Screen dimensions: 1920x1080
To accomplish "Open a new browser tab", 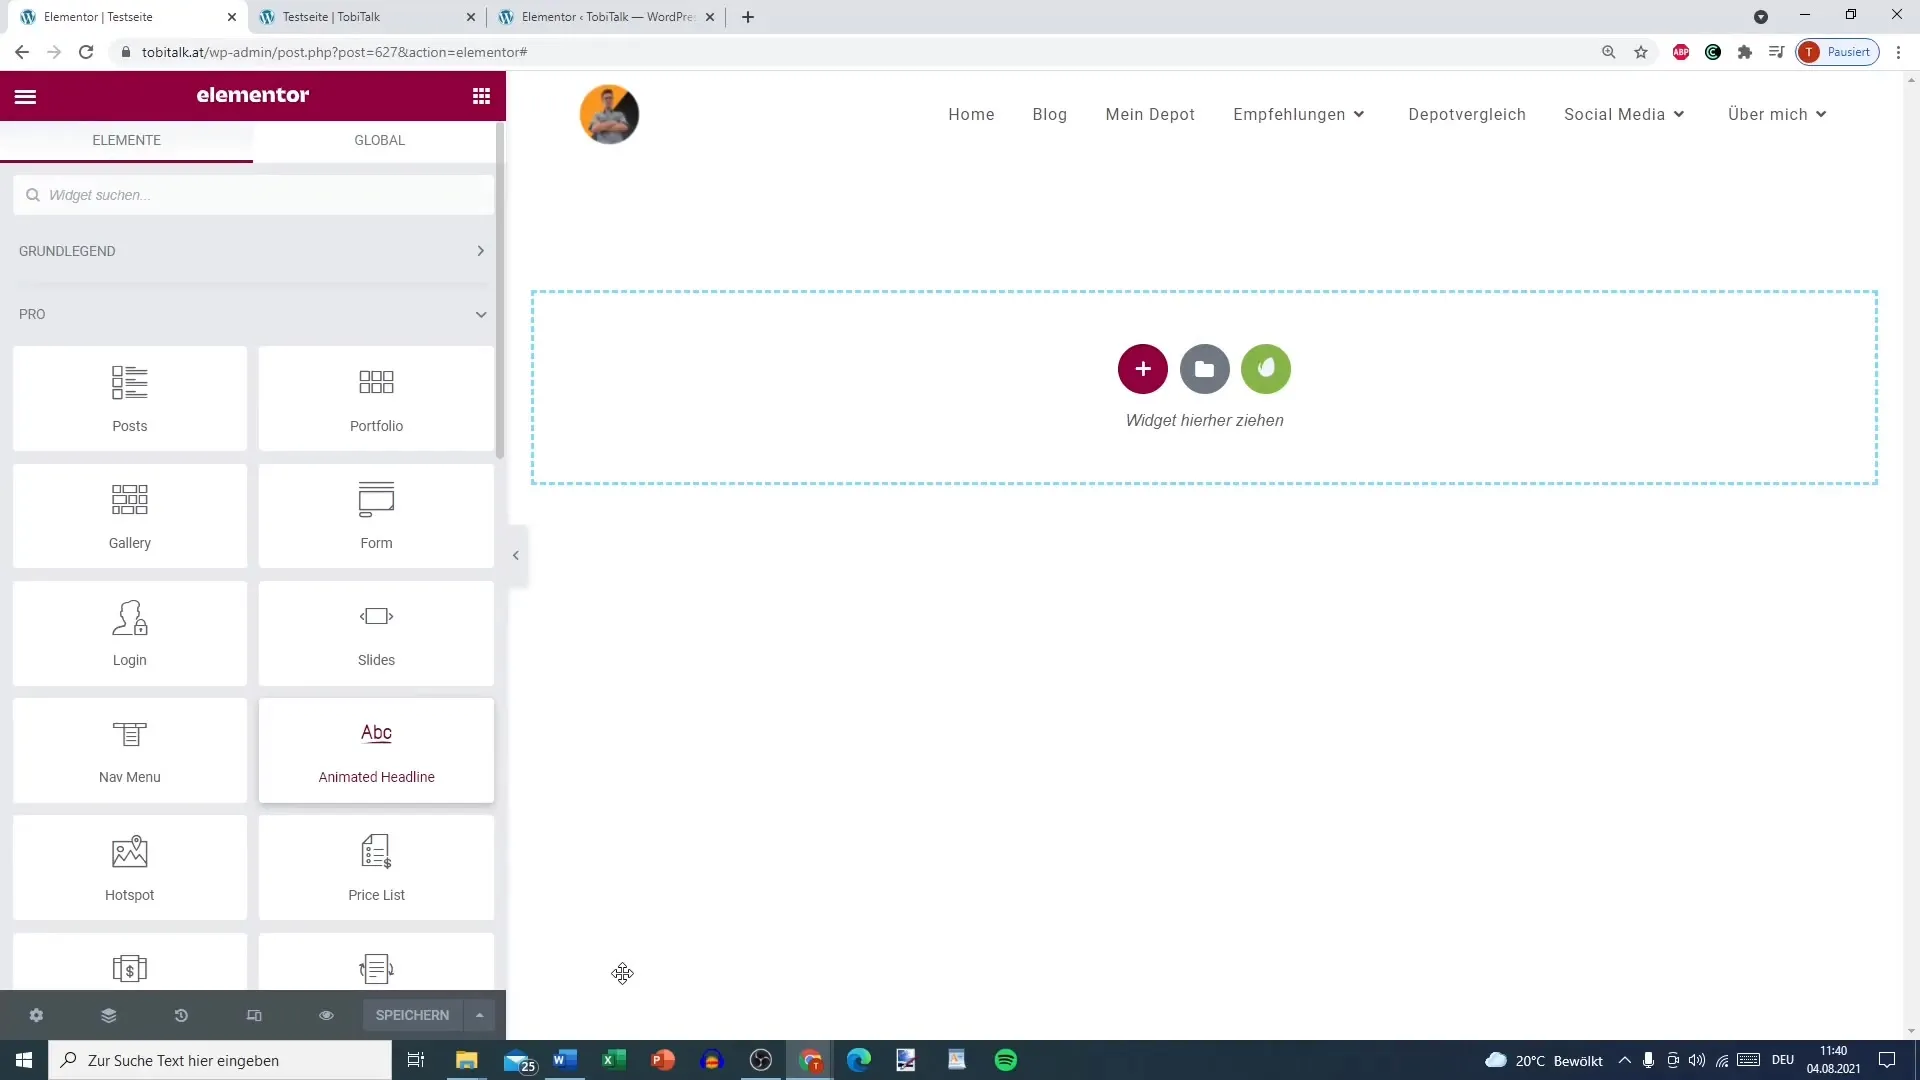I will point(748,17).
